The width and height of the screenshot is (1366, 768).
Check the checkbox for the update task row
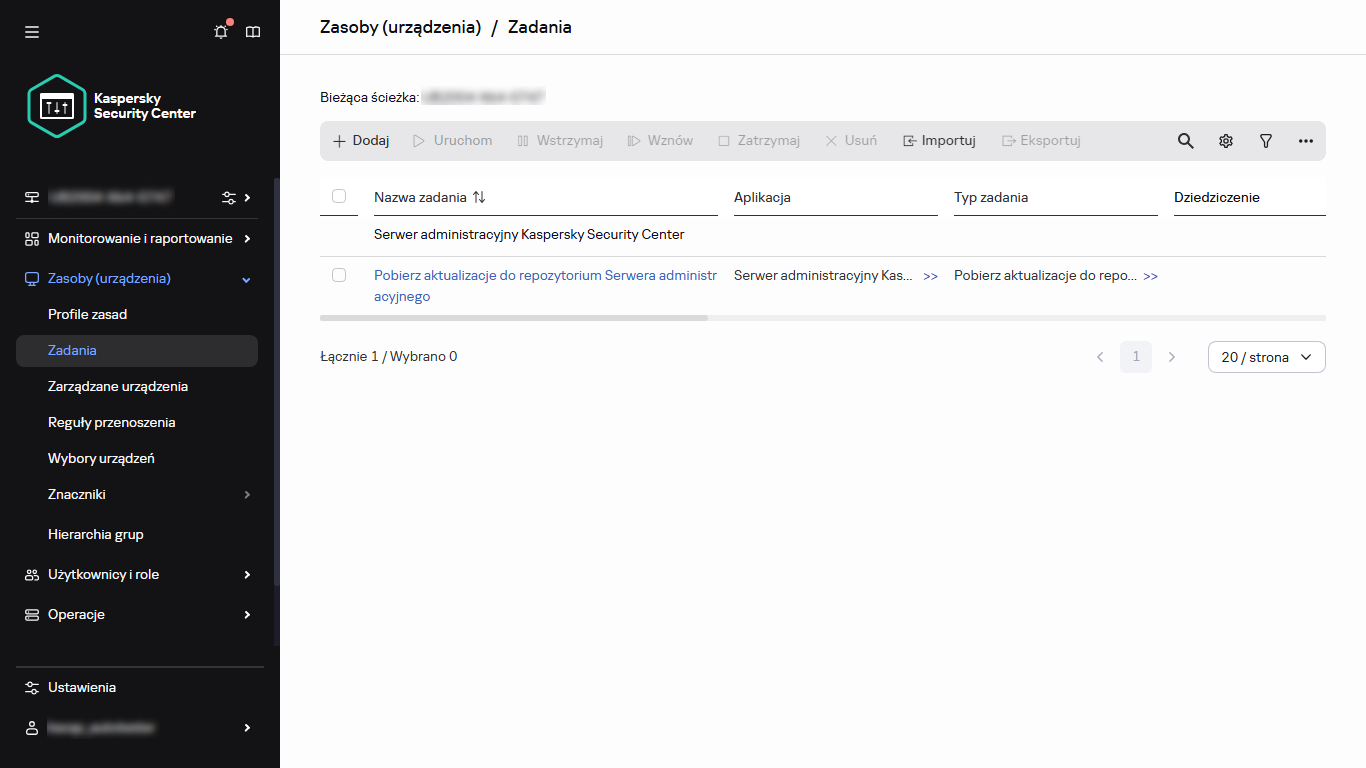click(339, 274)
